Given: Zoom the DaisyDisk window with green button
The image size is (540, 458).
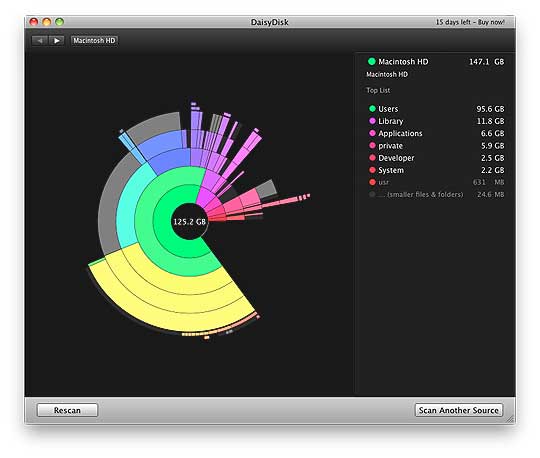Looking at the screenshot, I should 59,22.
